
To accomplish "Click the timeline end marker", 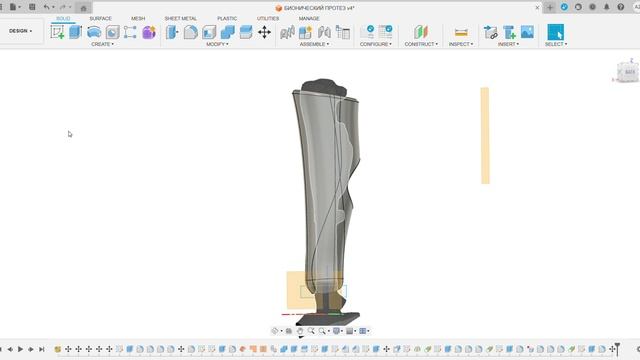I will (617, 349).
